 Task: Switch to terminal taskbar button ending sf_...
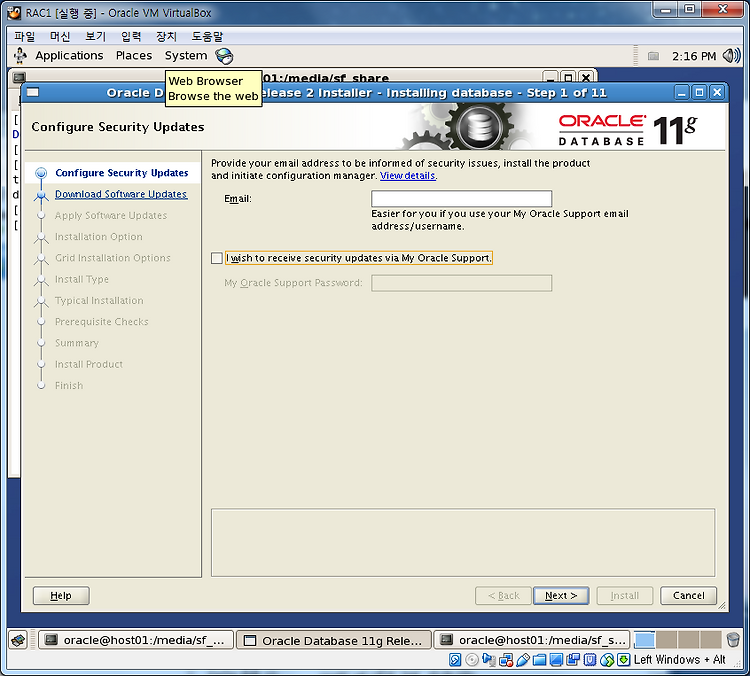tap(136, 640)
